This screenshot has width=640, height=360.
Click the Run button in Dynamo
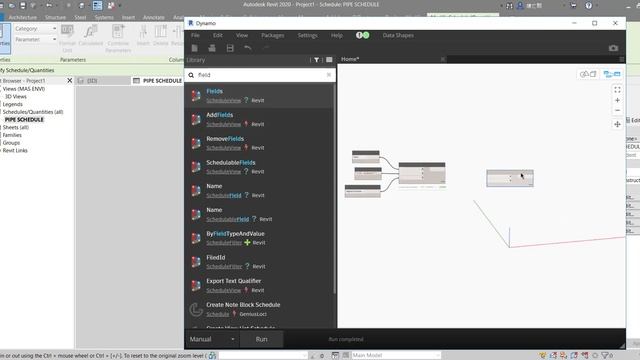261,339
